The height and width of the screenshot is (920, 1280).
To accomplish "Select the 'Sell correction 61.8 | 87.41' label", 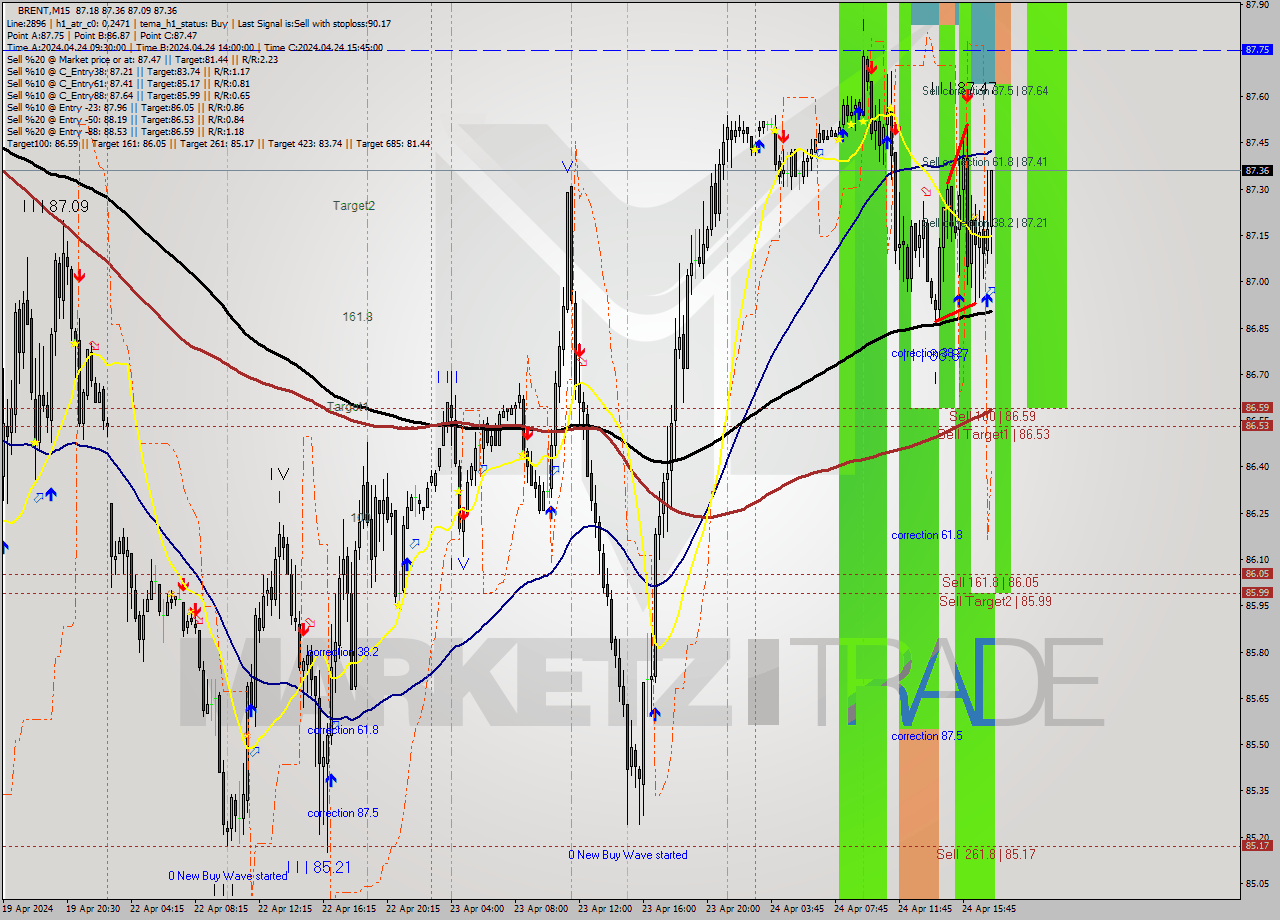I will [x=985, y=161].
